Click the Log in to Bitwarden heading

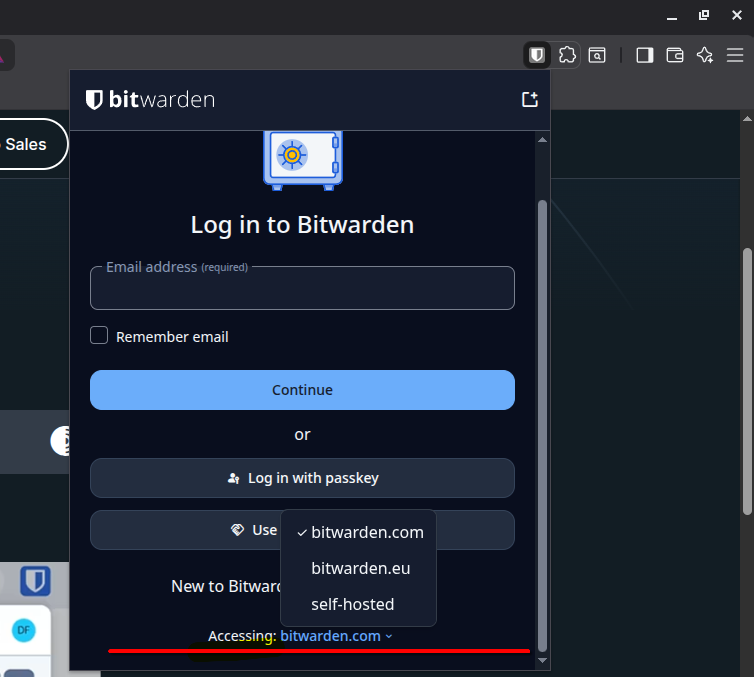coord(302,225)
